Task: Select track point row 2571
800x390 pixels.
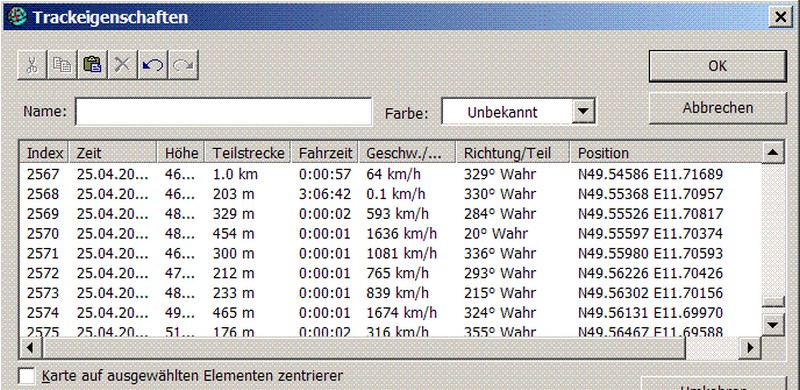Action: [x=391, y=254]
